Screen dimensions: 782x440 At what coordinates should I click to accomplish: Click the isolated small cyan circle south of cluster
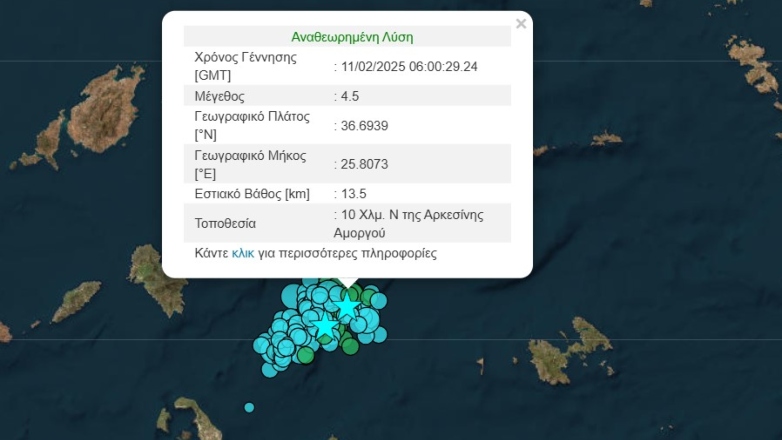point(249,407)
